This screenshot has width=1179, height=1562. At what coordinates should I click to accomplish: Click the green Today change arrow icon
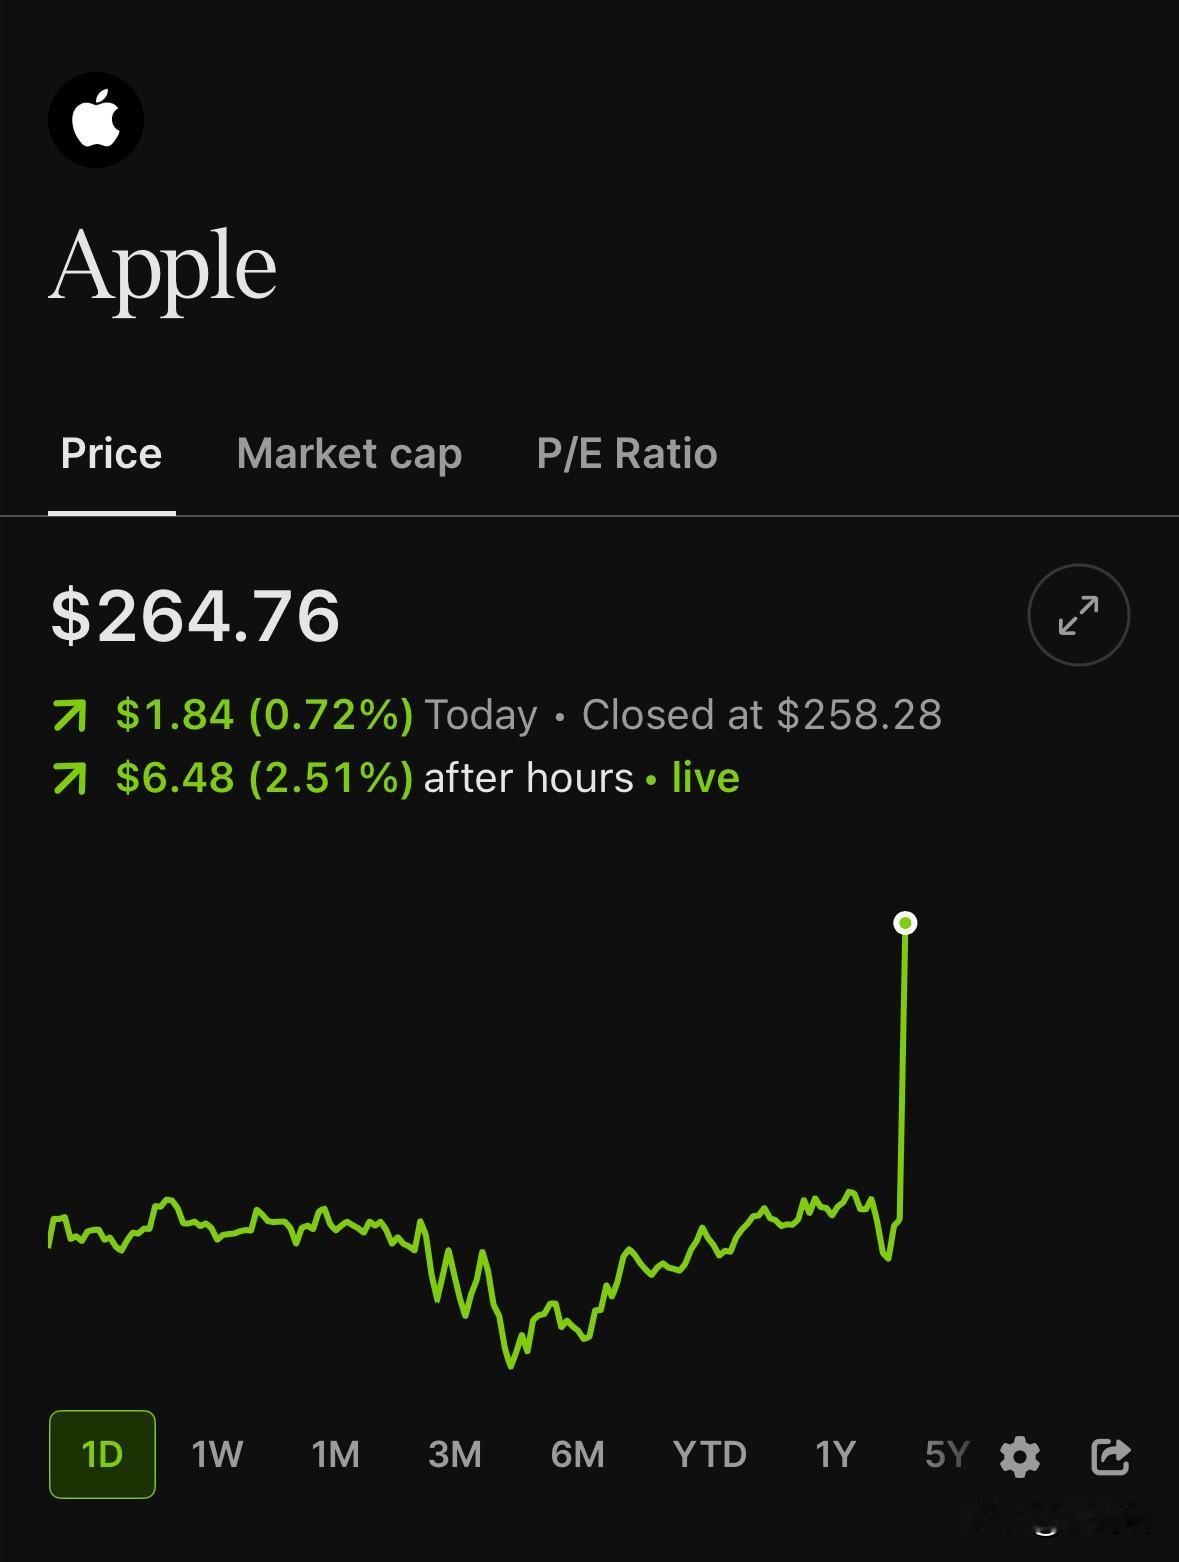pyautogui.click(x=70, y=715)
